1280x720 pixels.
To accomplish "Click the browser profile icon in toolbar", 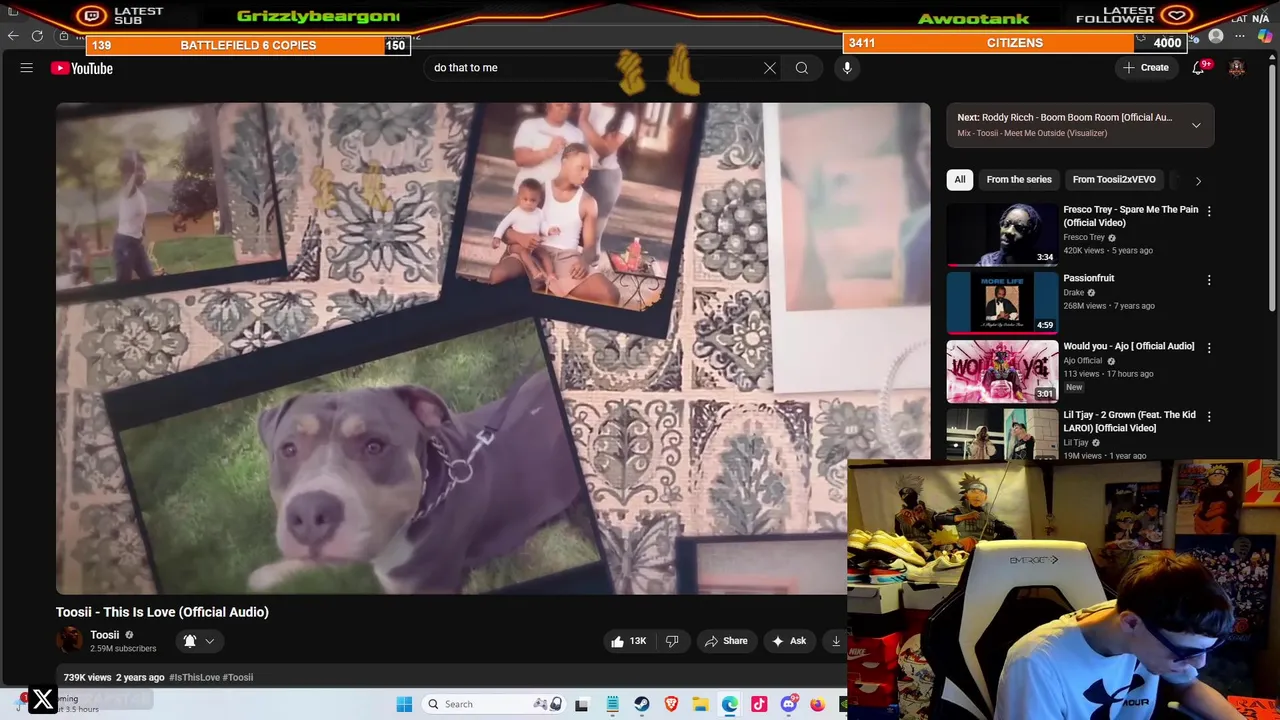I will [1216, 37].
